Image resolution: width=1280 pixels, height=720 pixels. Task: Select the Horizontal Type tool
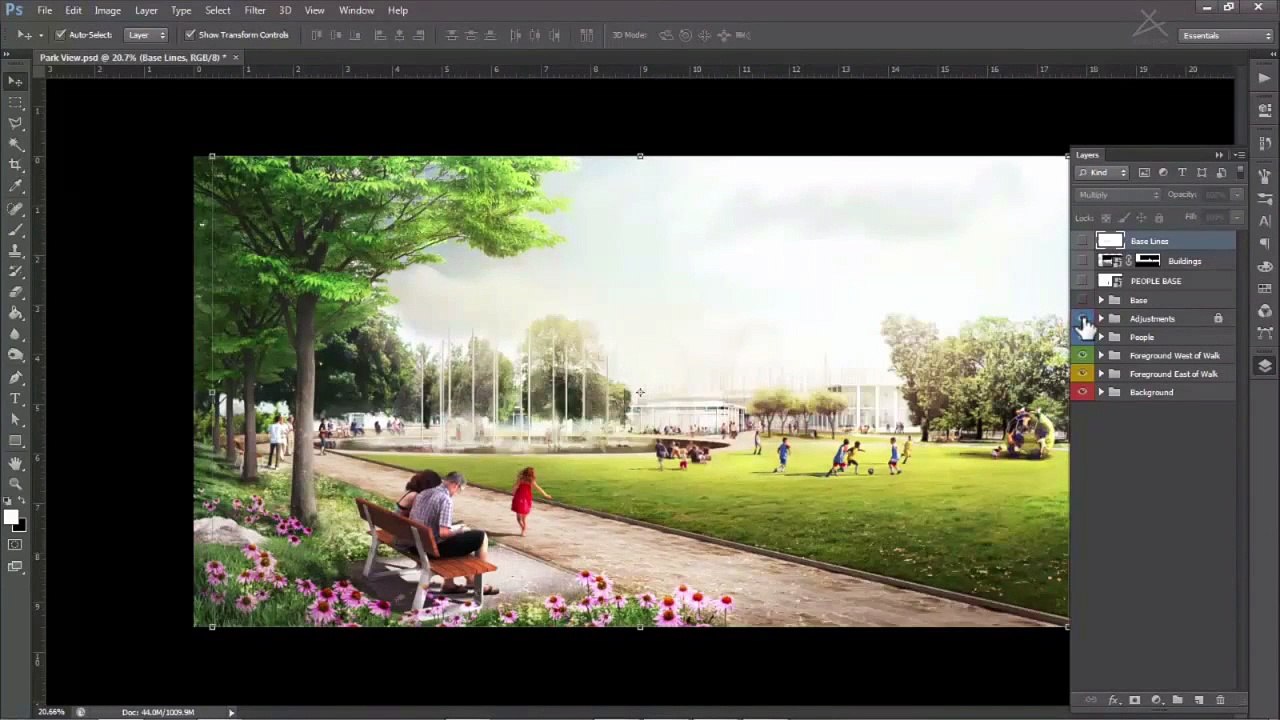pyautogui.click(x=15, y=399)
